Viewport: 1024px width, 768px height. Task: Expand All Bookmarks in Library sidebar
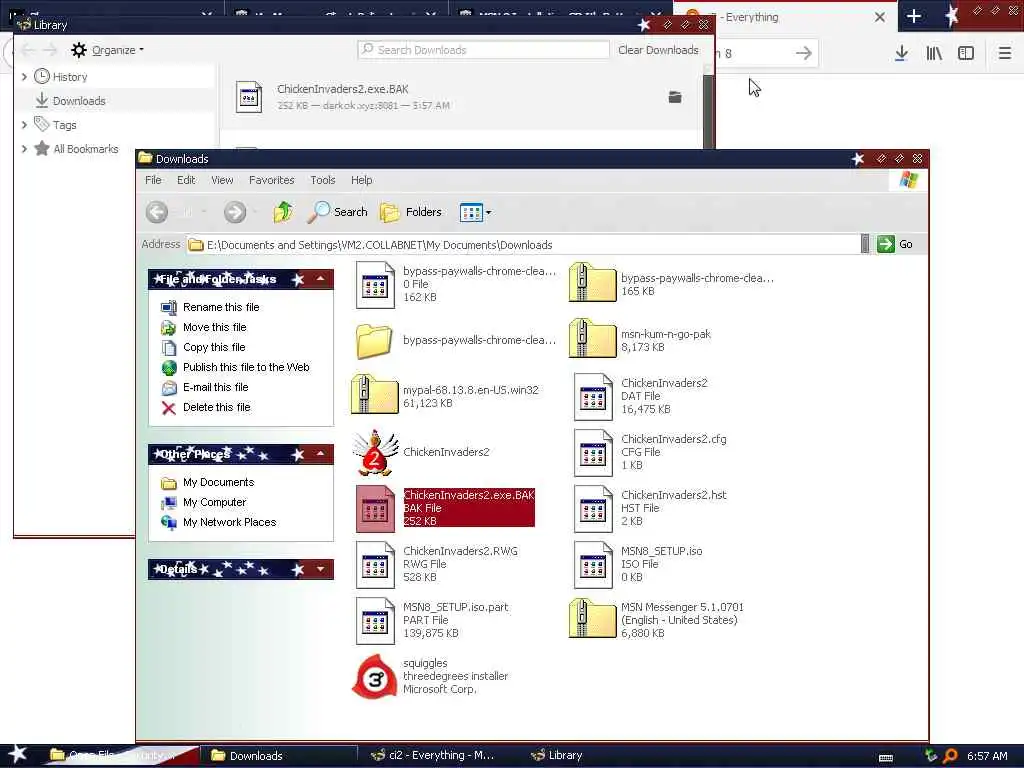(24, 149)
